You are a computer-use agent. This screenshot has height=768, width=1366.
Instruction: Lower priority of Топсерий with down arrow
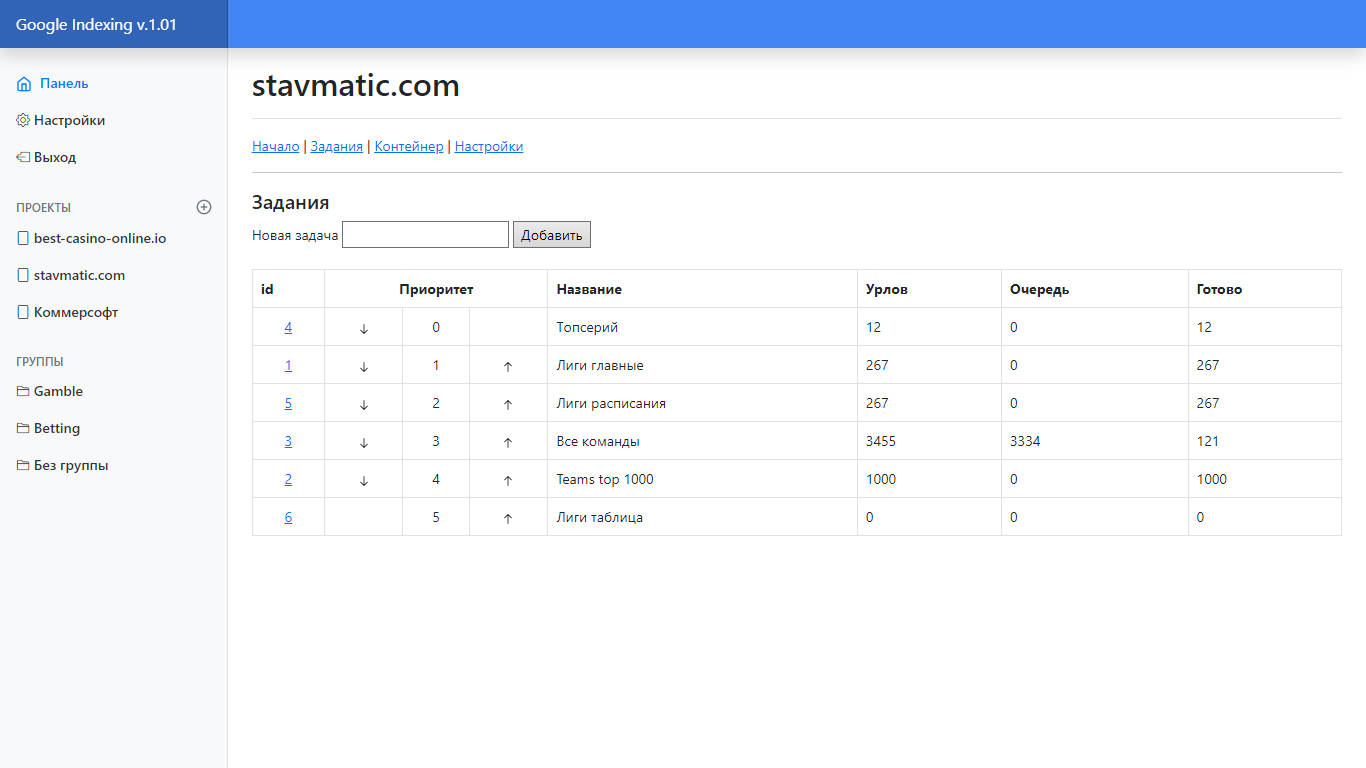coord(364,328)
